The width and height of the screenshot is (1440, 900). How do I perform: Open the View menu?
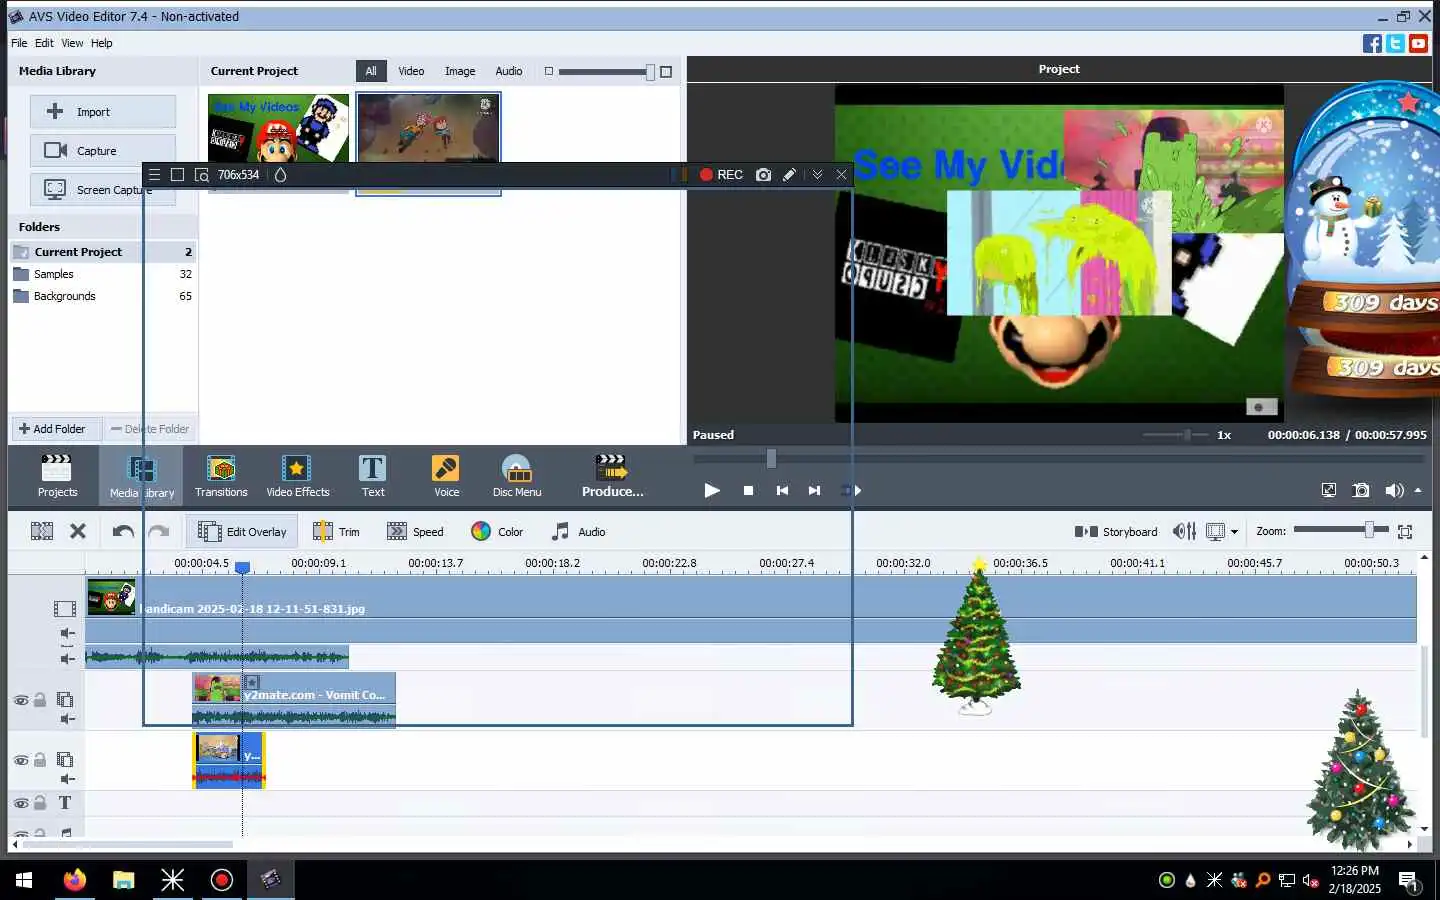[72, 43]
